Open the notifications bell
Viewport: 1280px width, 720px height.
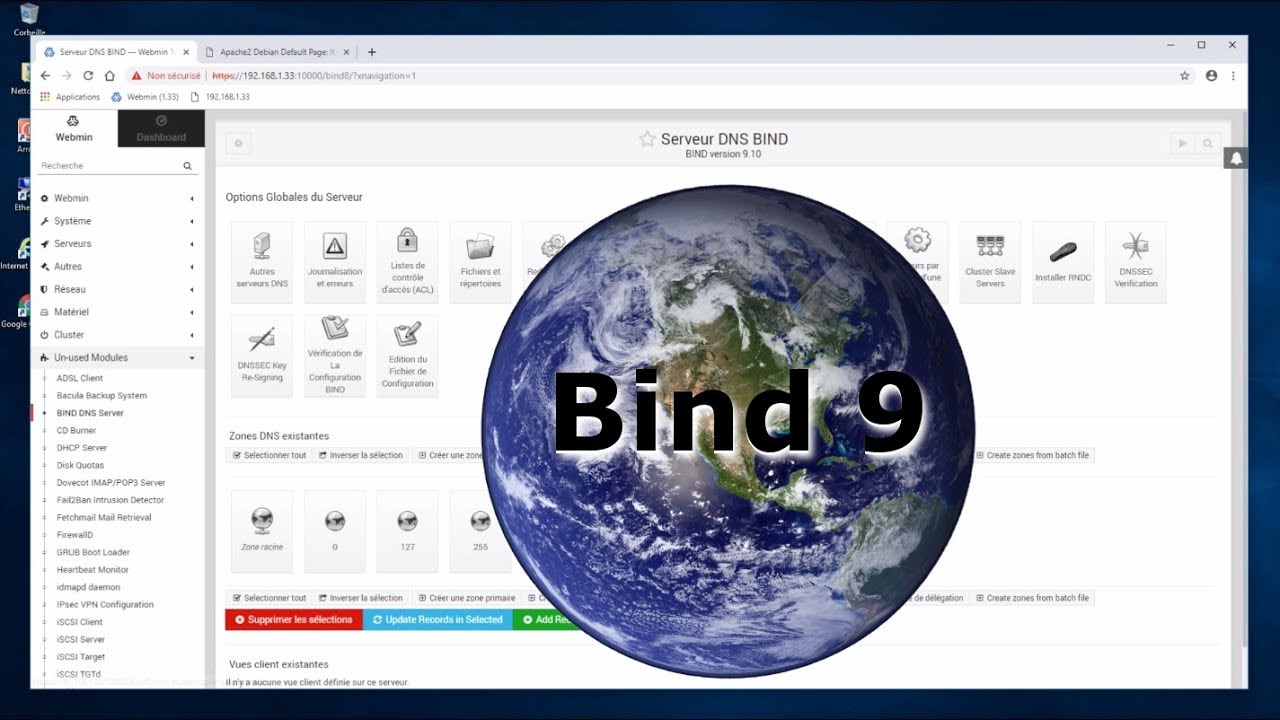pos(1236,158)
